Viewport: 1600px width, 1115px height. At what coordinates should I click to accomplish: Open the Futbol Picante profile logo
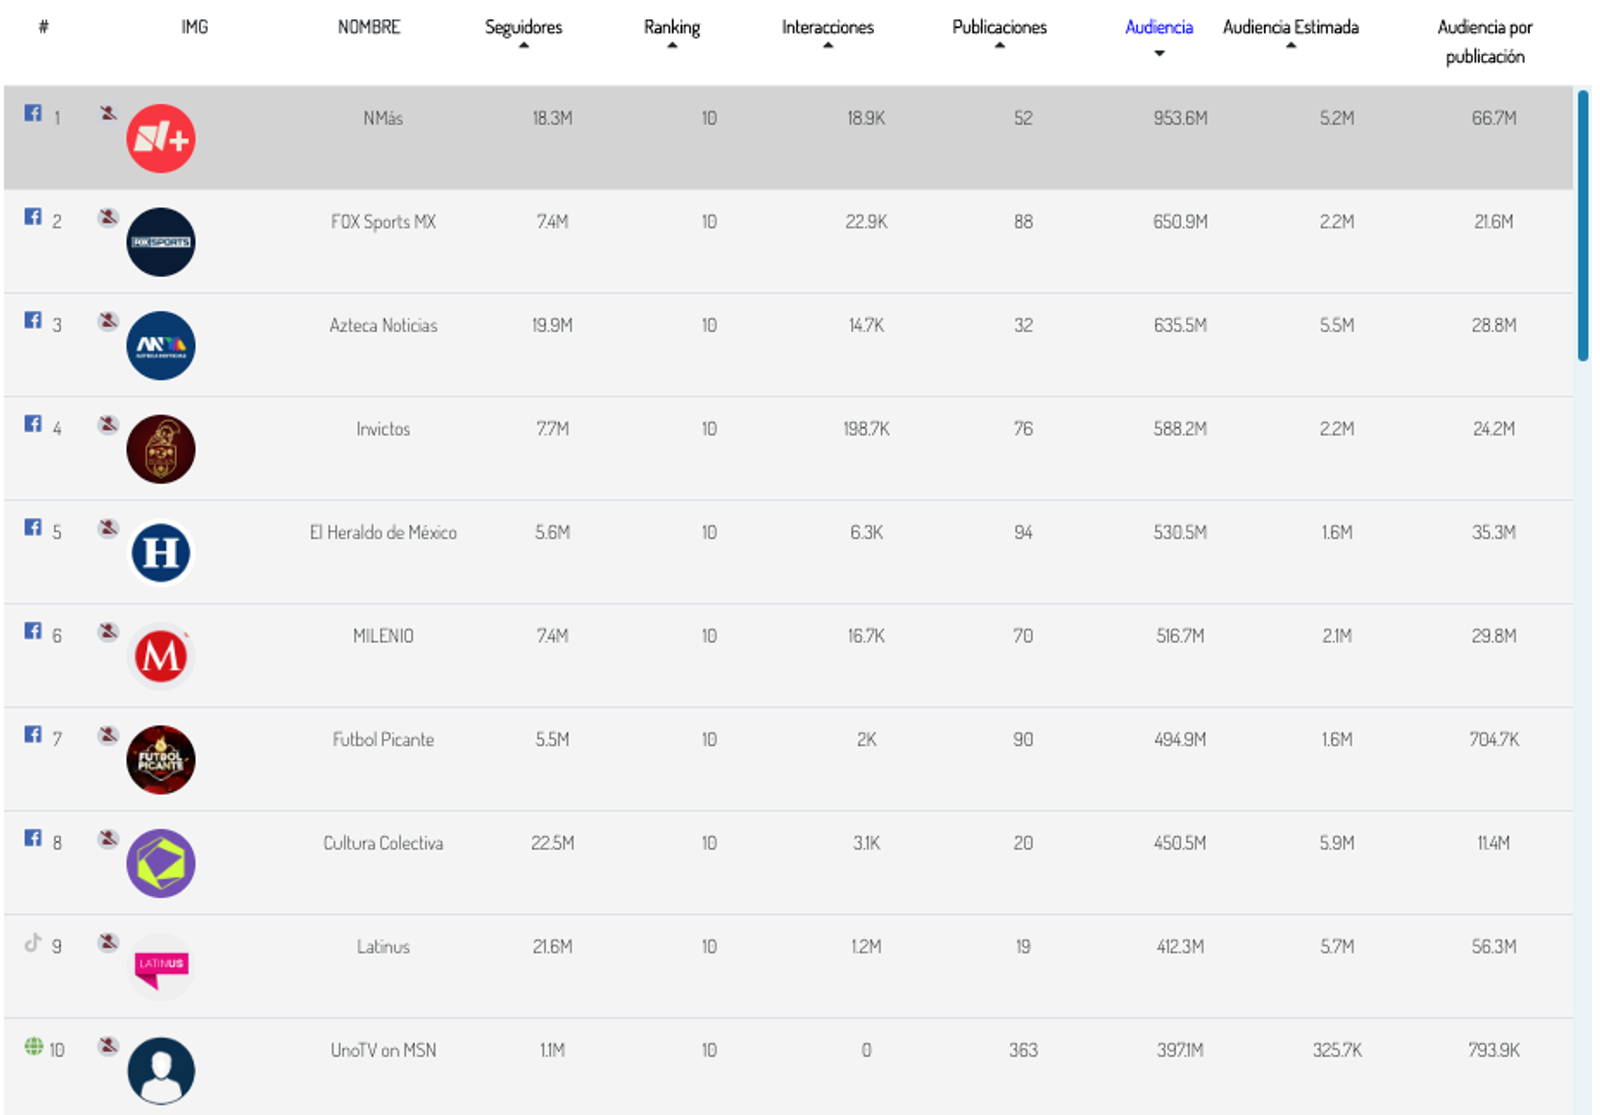coord(161,760)
